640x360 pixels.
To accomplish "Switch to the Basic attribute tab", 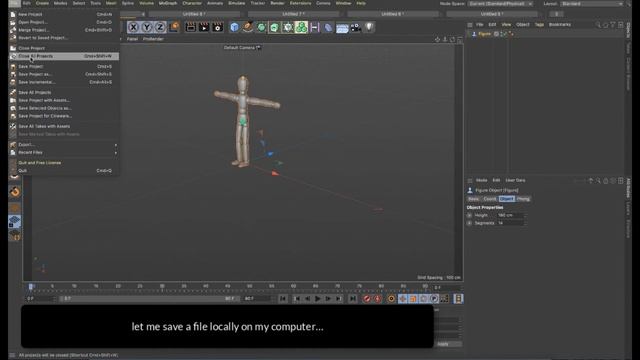I will 473,199.
